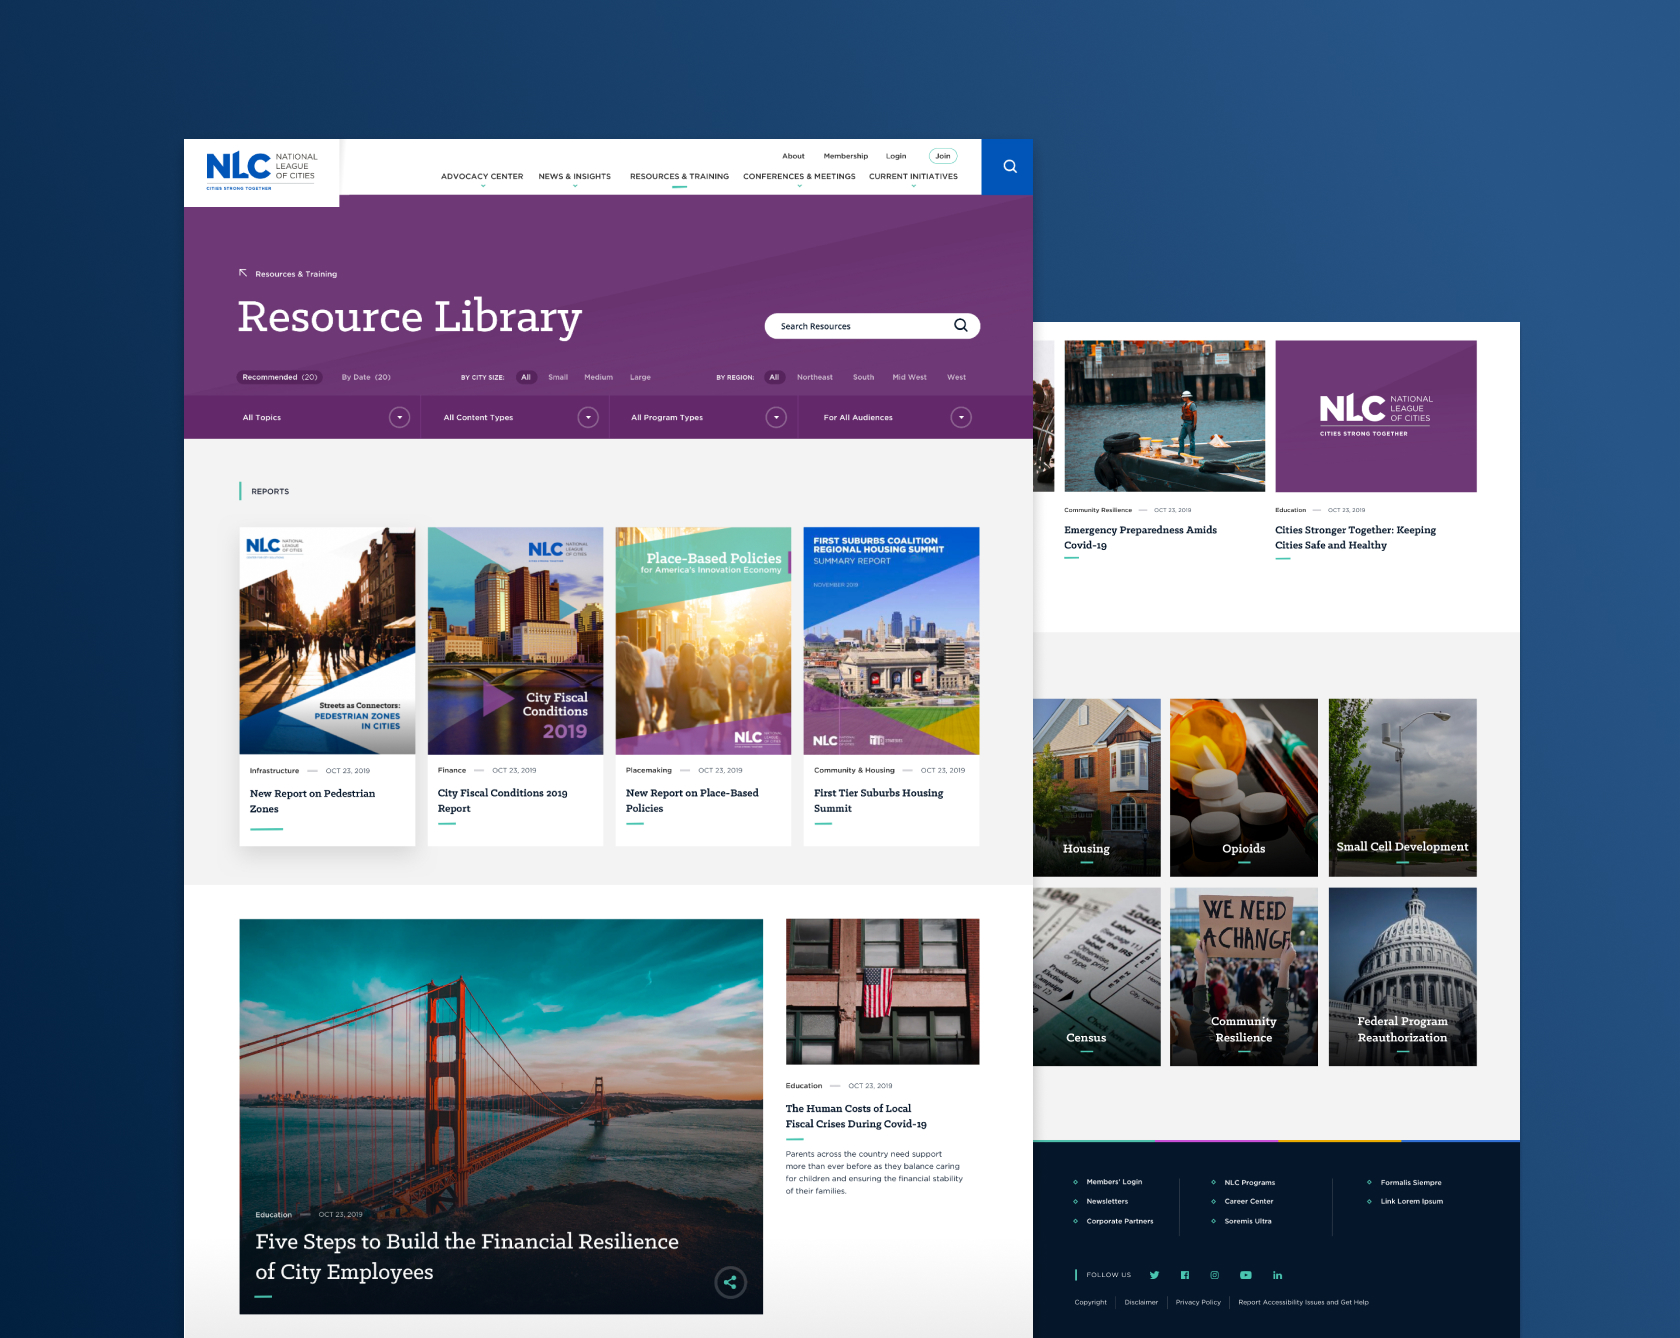
Task: Click Members' Login in the footer
Action: tap(1114, 1182)
